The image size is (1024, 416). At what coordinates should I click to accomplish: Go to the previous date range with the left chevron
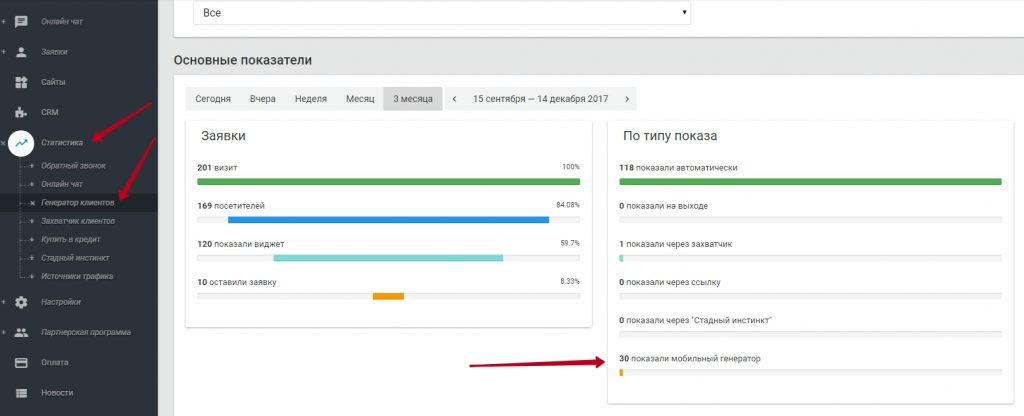tap(455, 99)
